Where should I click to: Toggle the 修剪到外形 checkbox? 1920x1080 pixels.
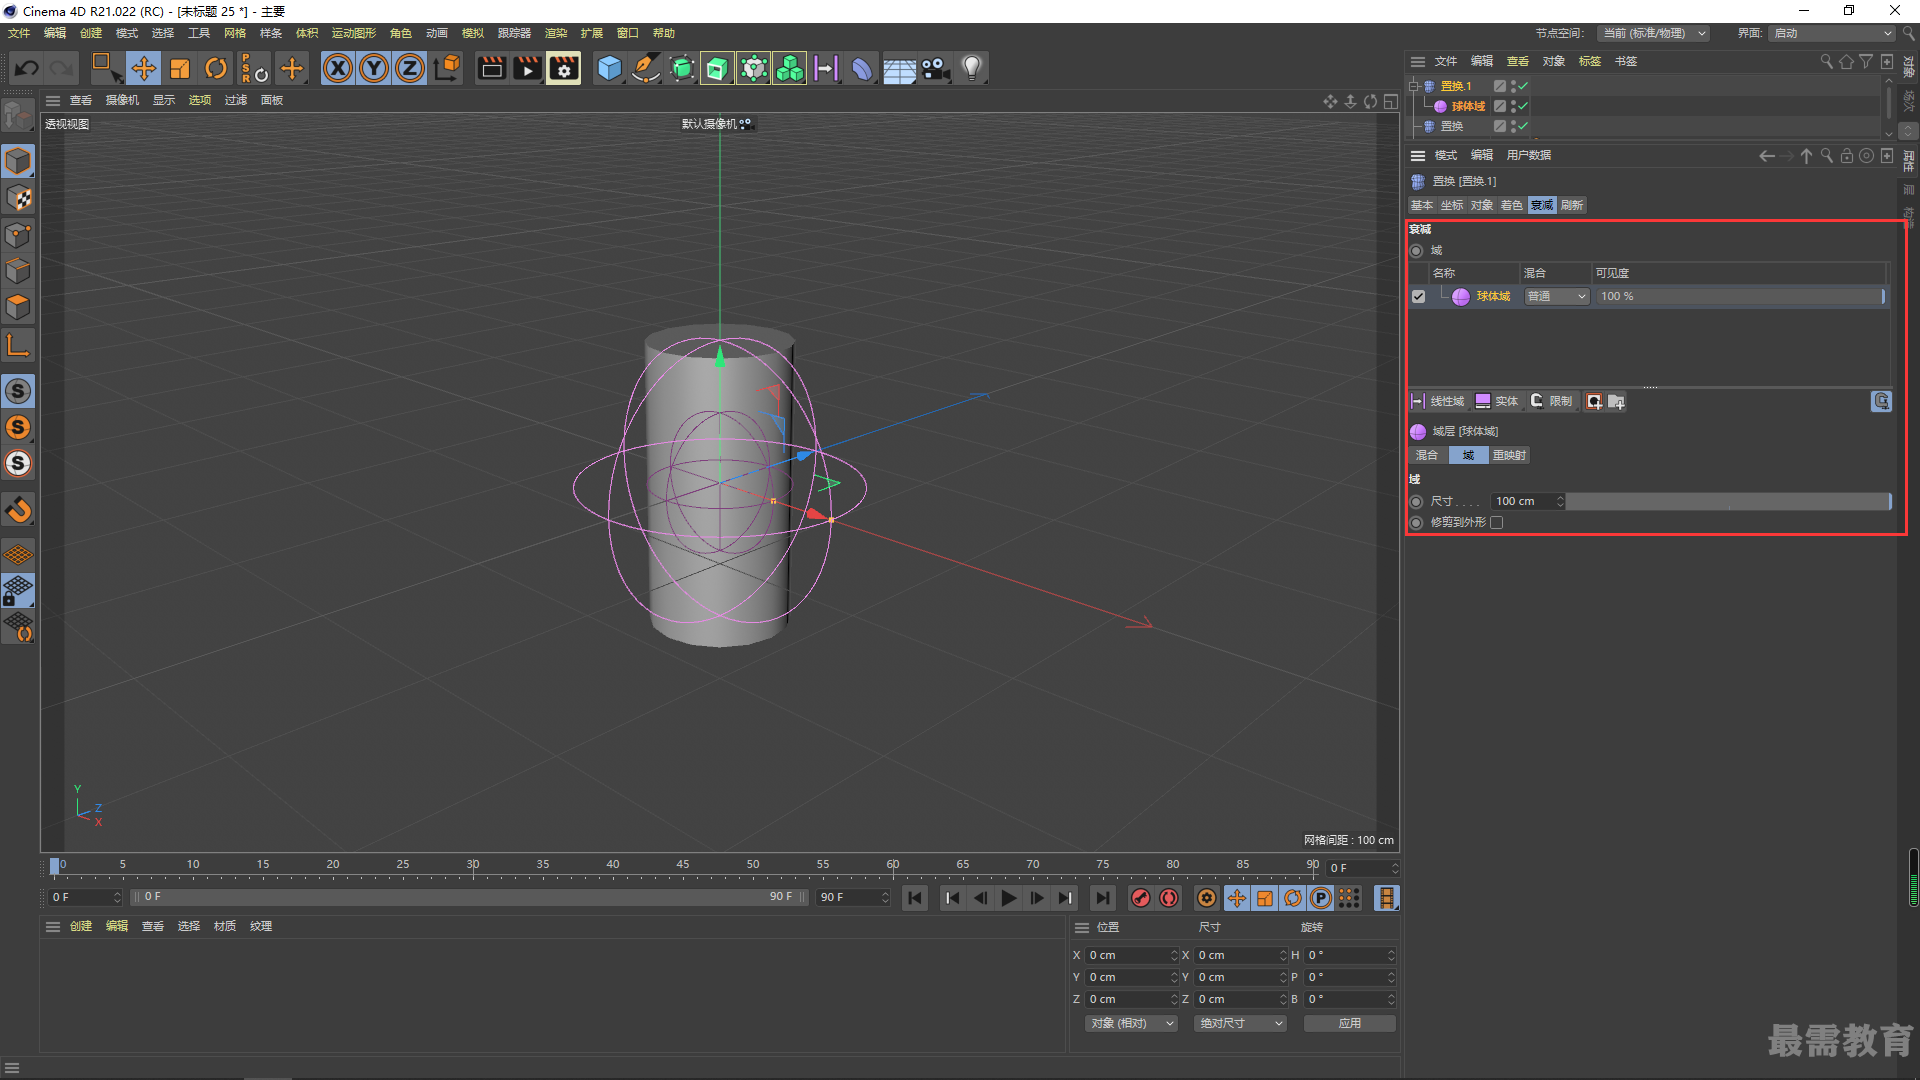1497,523
